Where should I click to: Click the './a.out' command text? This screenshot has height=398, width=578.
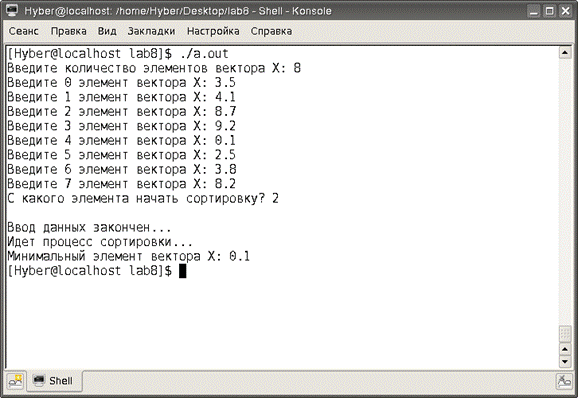coord(204,54)
